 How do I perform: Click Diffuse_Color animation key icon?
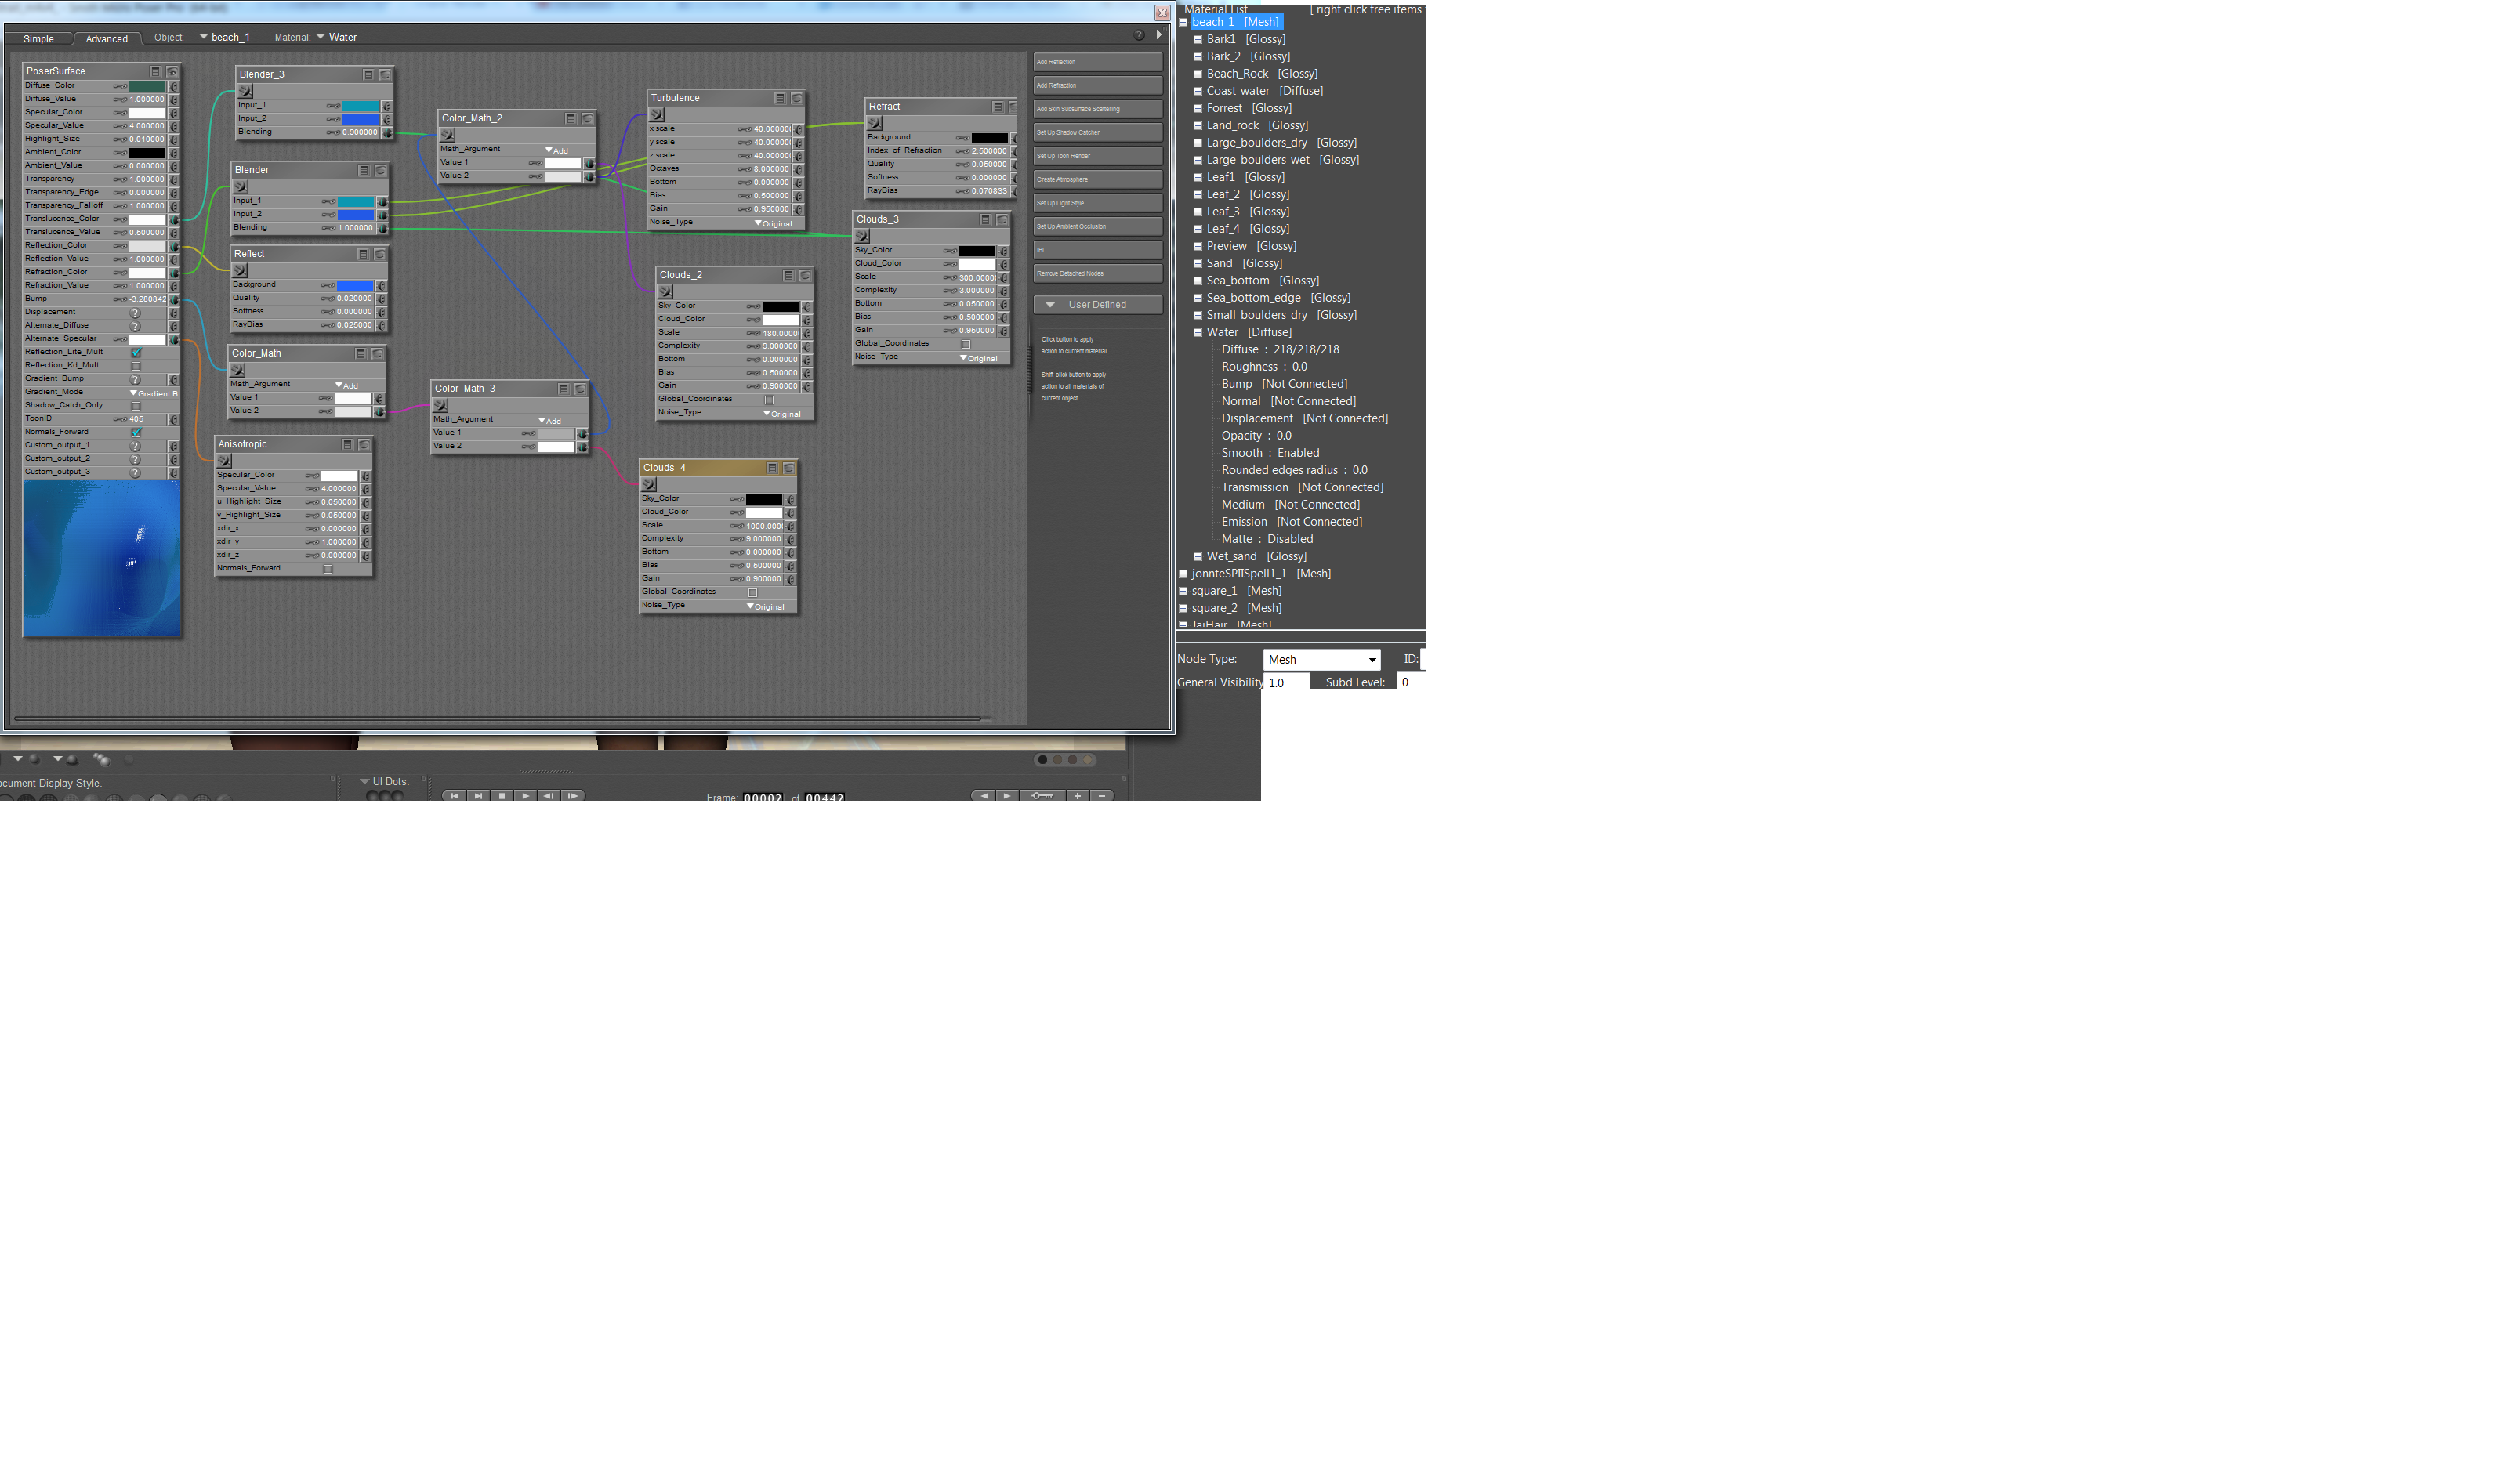pyautogui.click(x=119, y=86)
